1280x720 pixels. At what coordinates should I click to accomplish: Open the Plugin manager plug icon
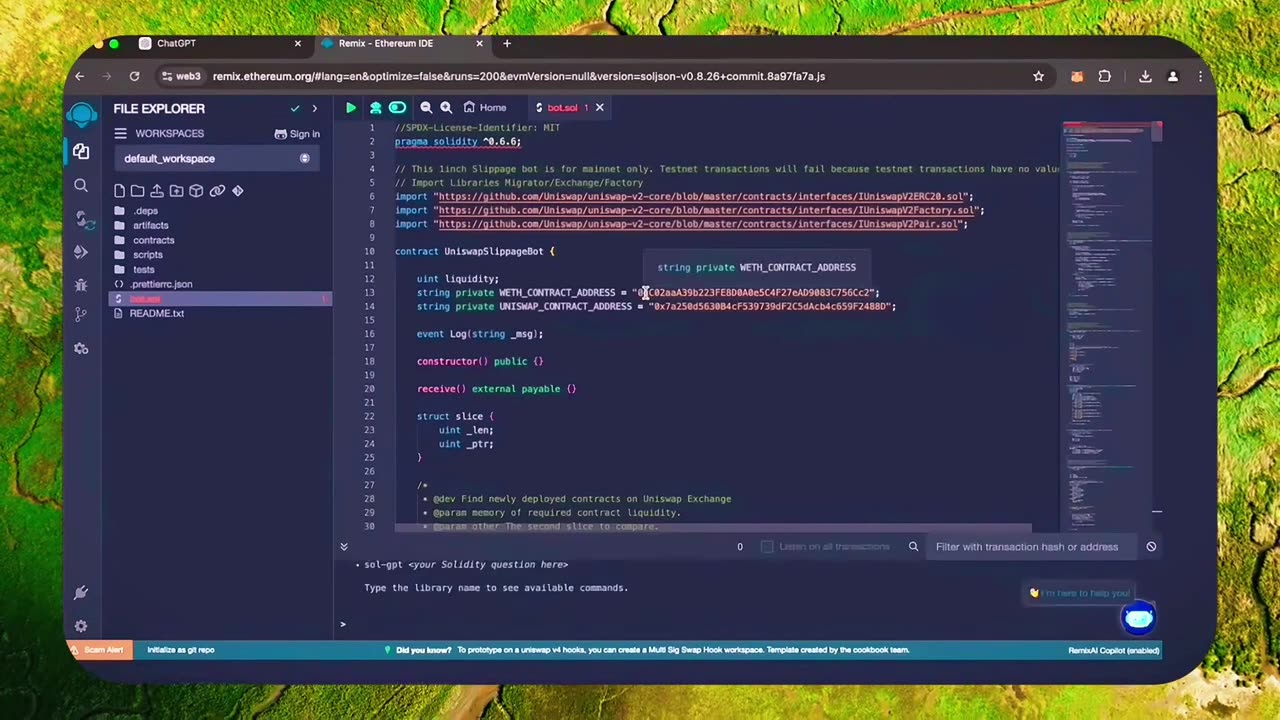point(81,593)
